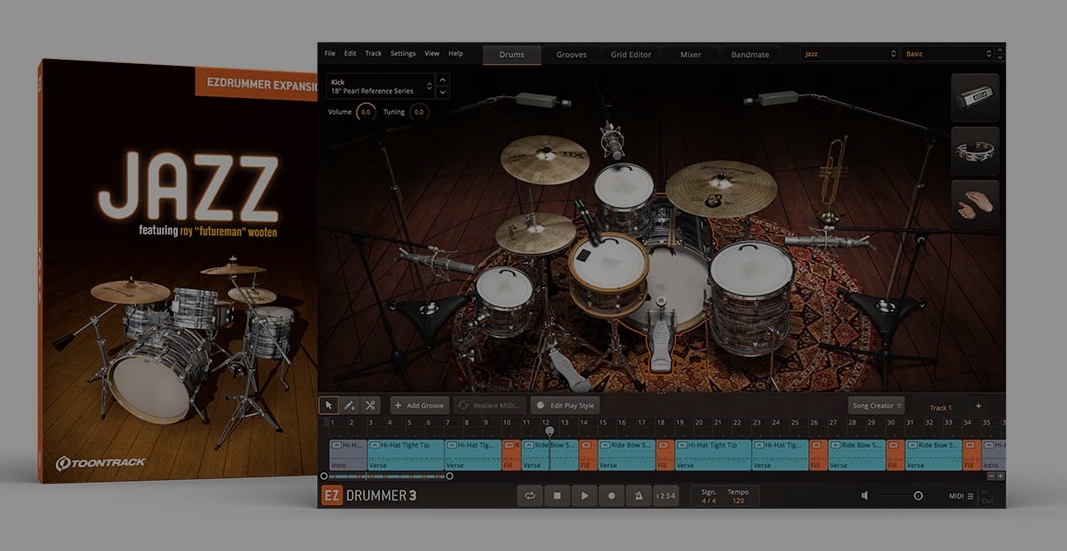Viewport: 1067px width, 551px height.
Task: Step to previous kick instrument arrow
Action: click(x=443, y=80)
